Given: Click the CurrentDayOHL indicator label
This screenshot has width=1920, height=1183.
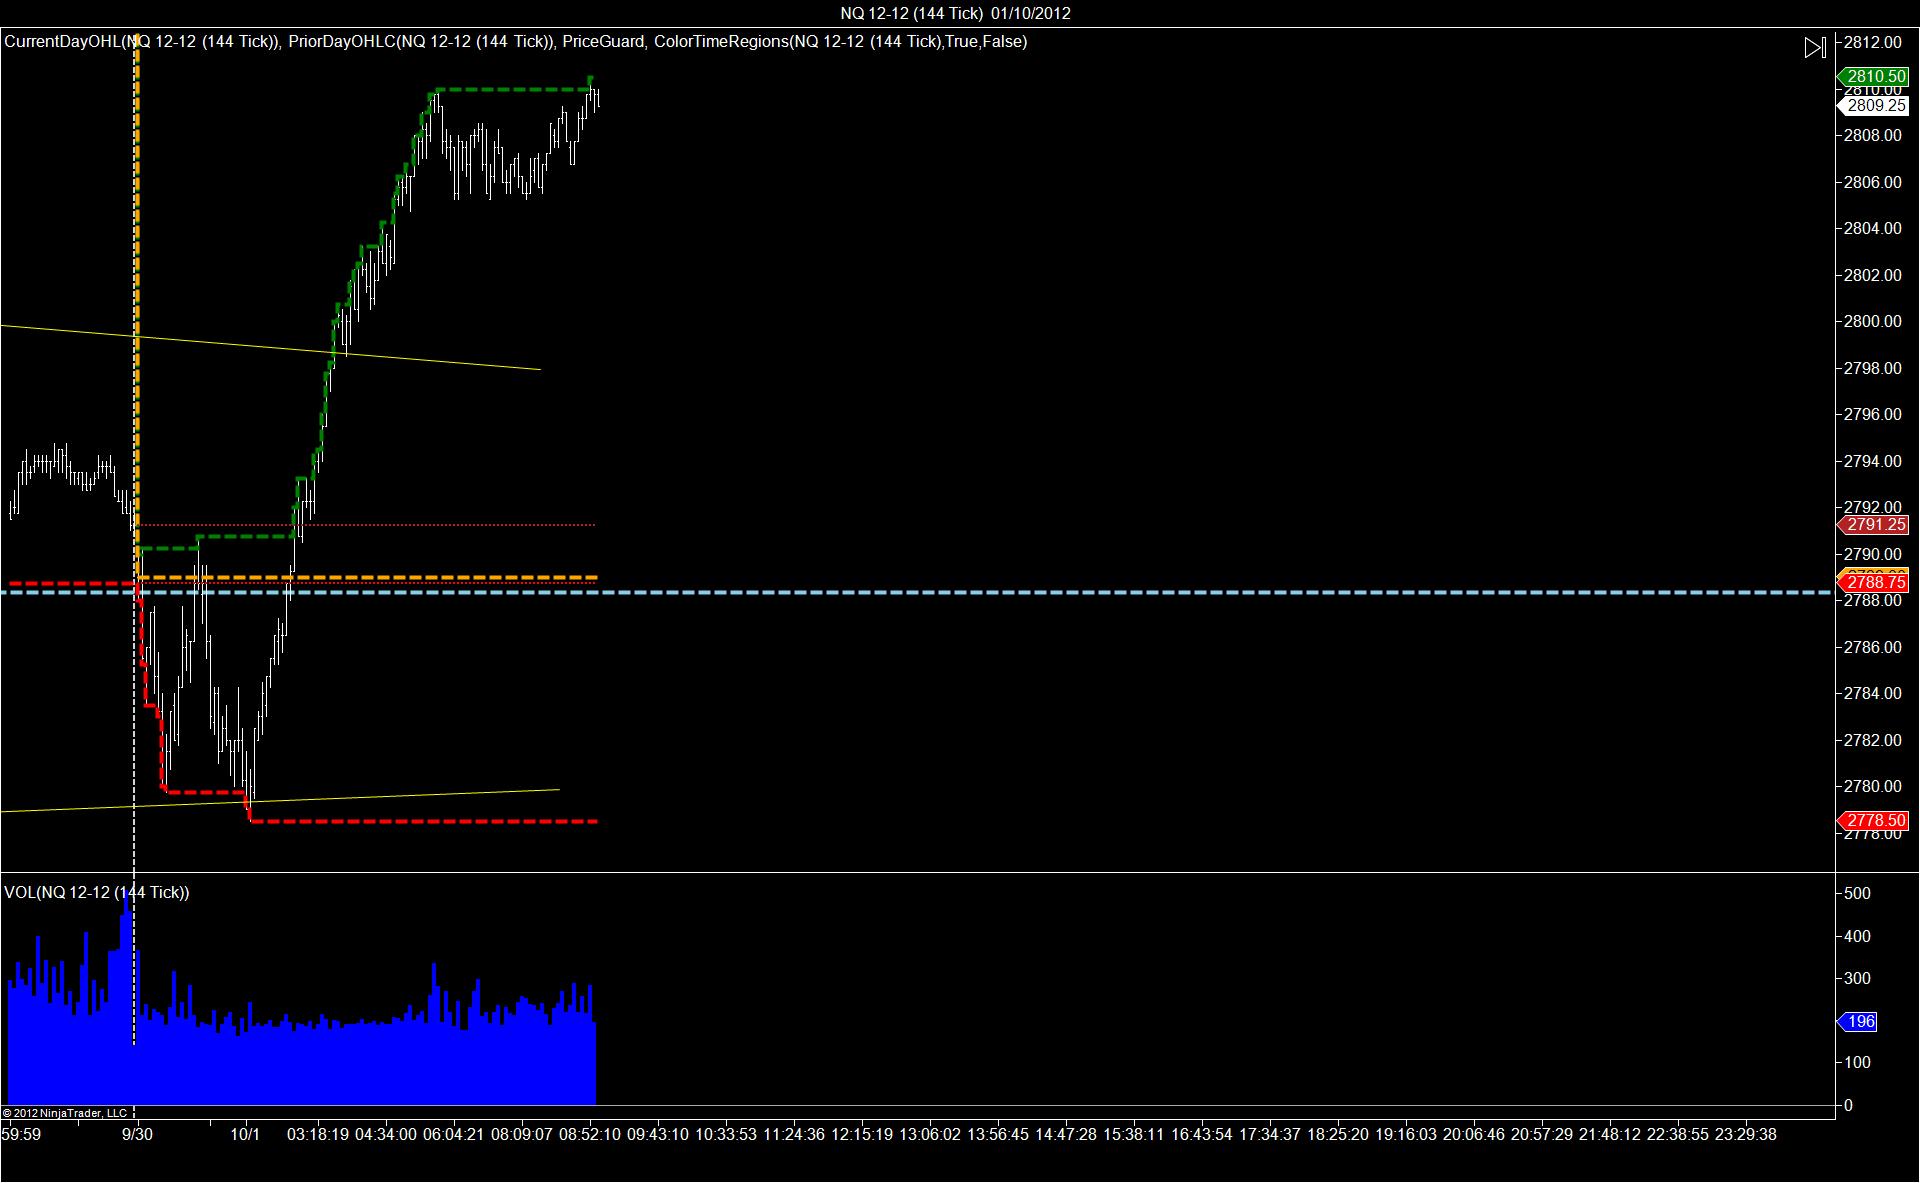Looking at the screenshot, I should [x=142, y=41].
